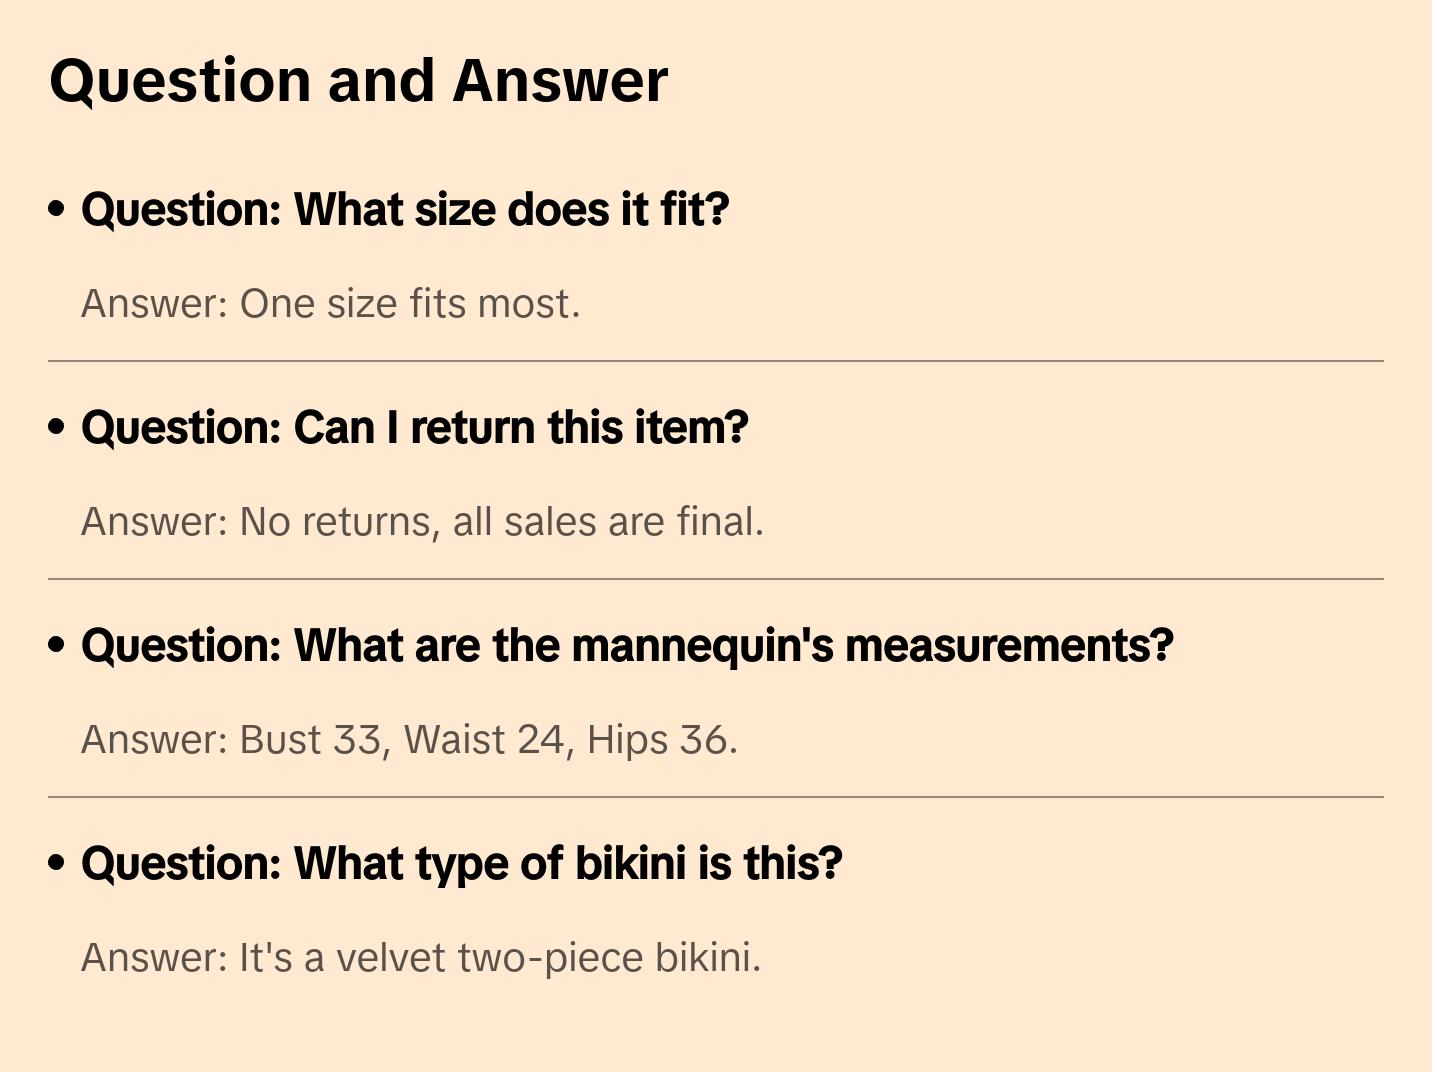This screenshot has height=1072, width=1432.
Task: Select the question "What type of bikini is this?"
Action: click(x=461, y=864)
